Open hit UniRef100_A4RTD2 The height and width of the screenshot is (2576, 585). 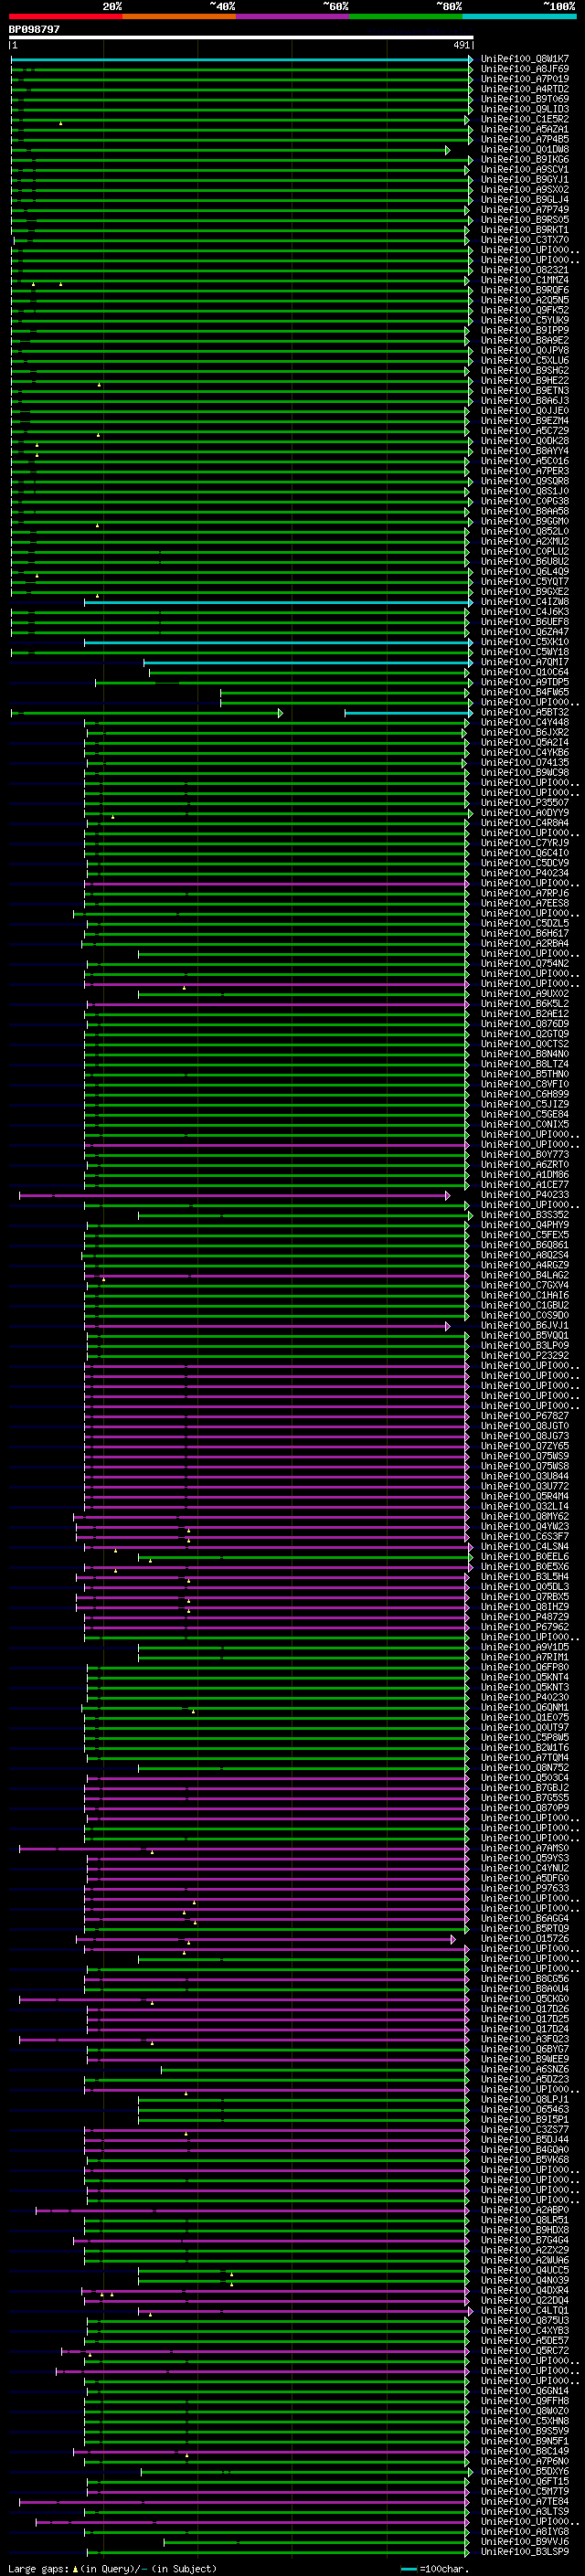(525, 89)
